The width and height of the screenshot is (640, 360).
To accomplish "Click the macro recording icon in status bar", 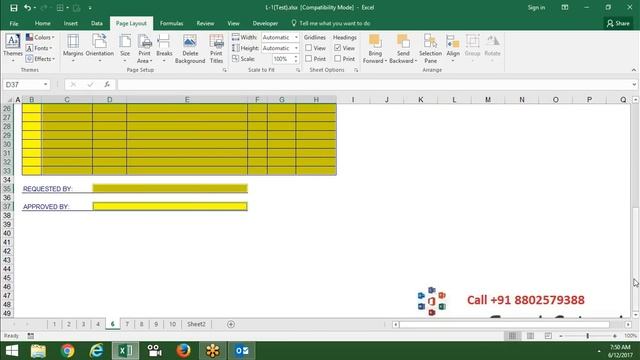I will pyautogui.click(x=31, y=336).
